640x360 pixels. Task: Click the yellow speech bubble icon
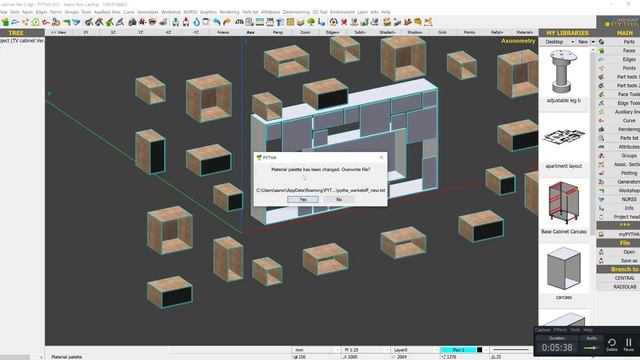[418, 22]
